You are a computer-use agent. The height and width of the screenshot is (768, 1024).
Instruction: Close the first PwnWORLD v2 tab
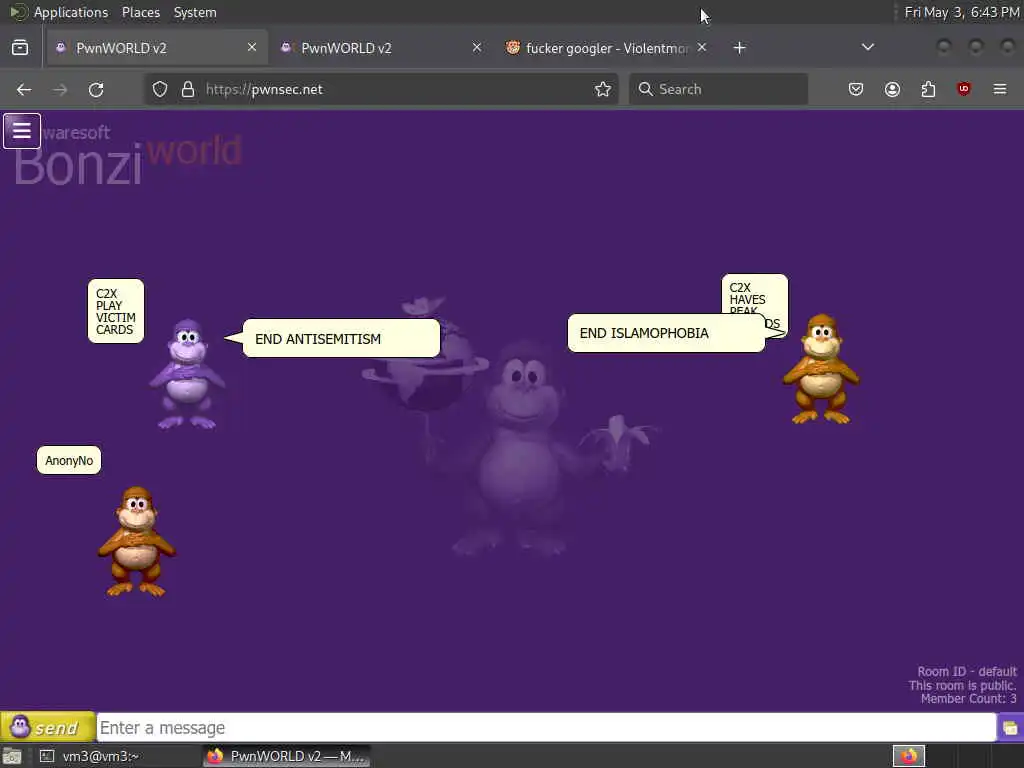pos(251,47)
